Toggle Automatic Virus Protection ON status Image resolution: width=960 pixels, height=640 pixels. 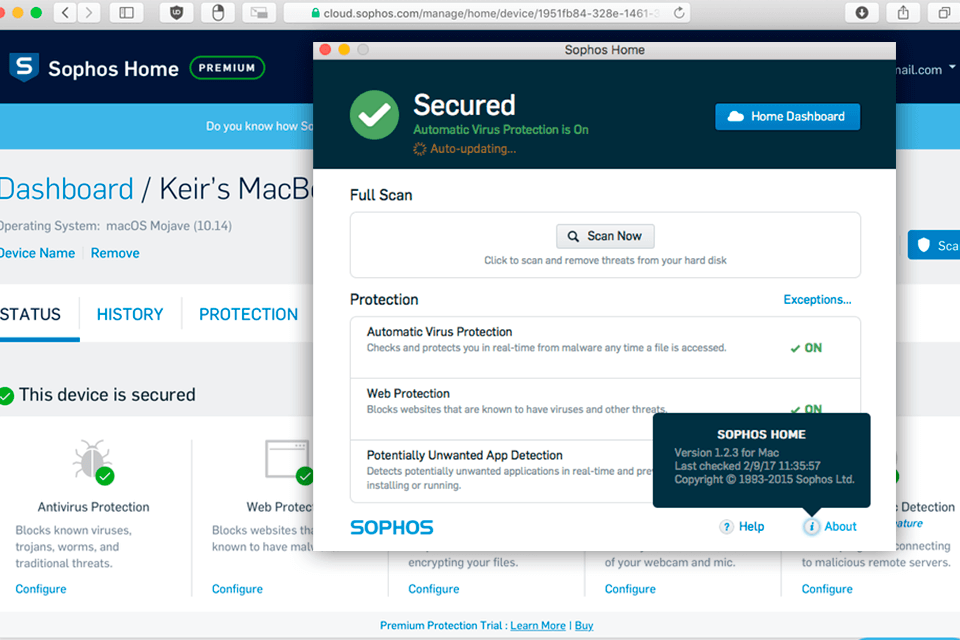click(806, 348)
